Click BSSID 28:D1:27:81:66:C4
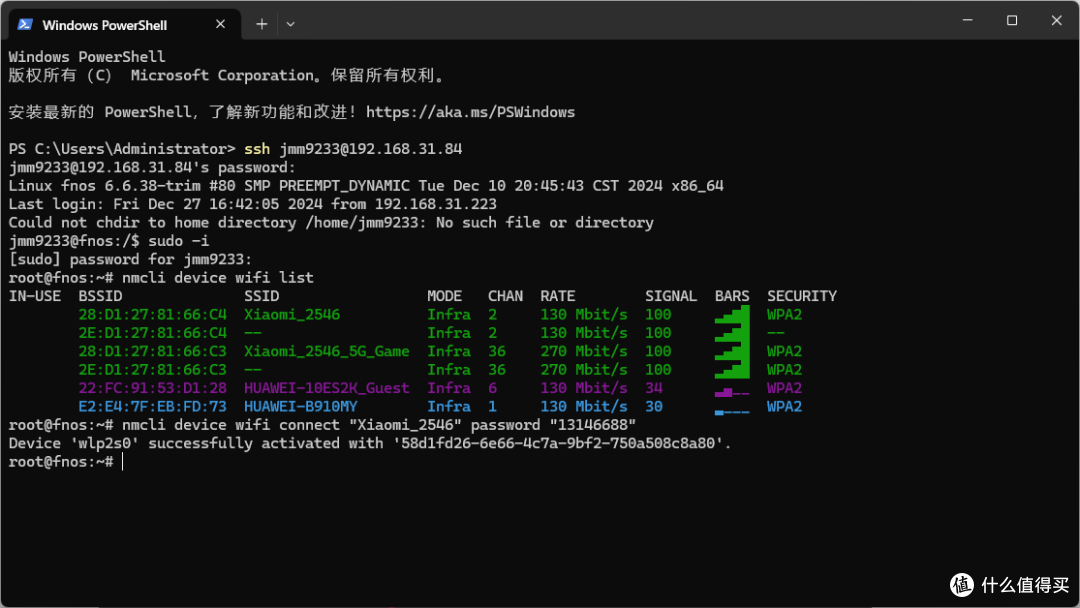 pos(152,315)
